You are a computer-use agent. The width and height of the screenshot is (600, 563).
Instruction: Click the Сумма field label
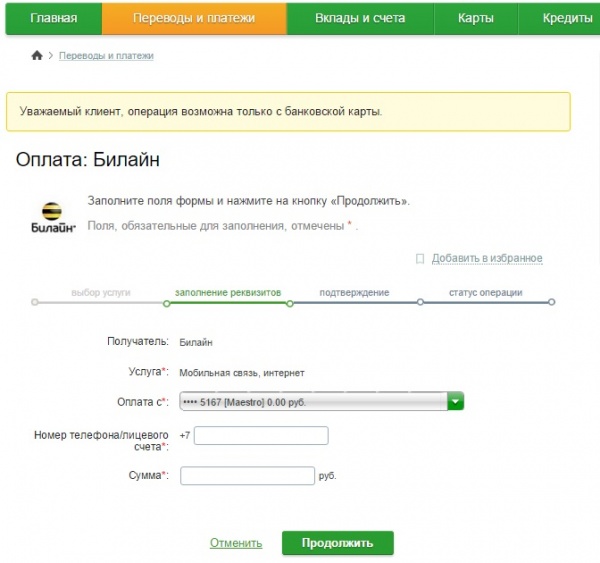[148, 475]
